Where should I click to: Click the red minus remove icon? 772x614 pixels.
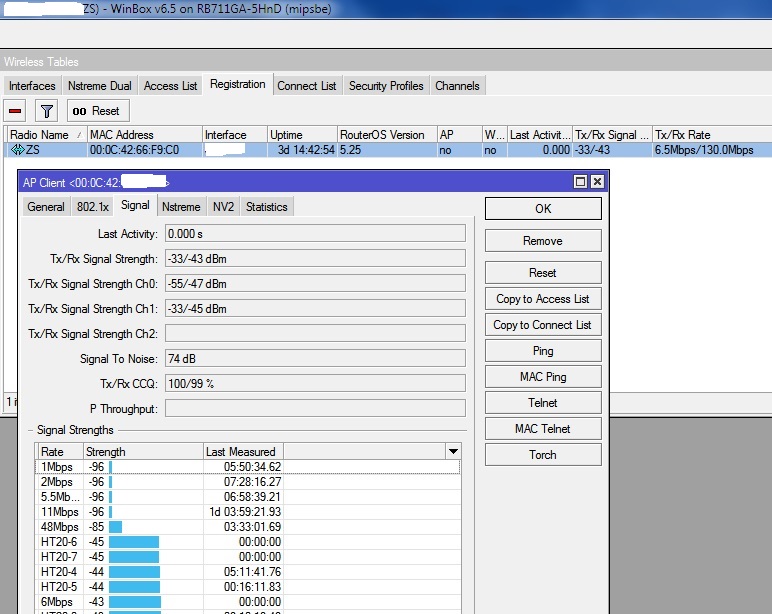tap(15, 111)
